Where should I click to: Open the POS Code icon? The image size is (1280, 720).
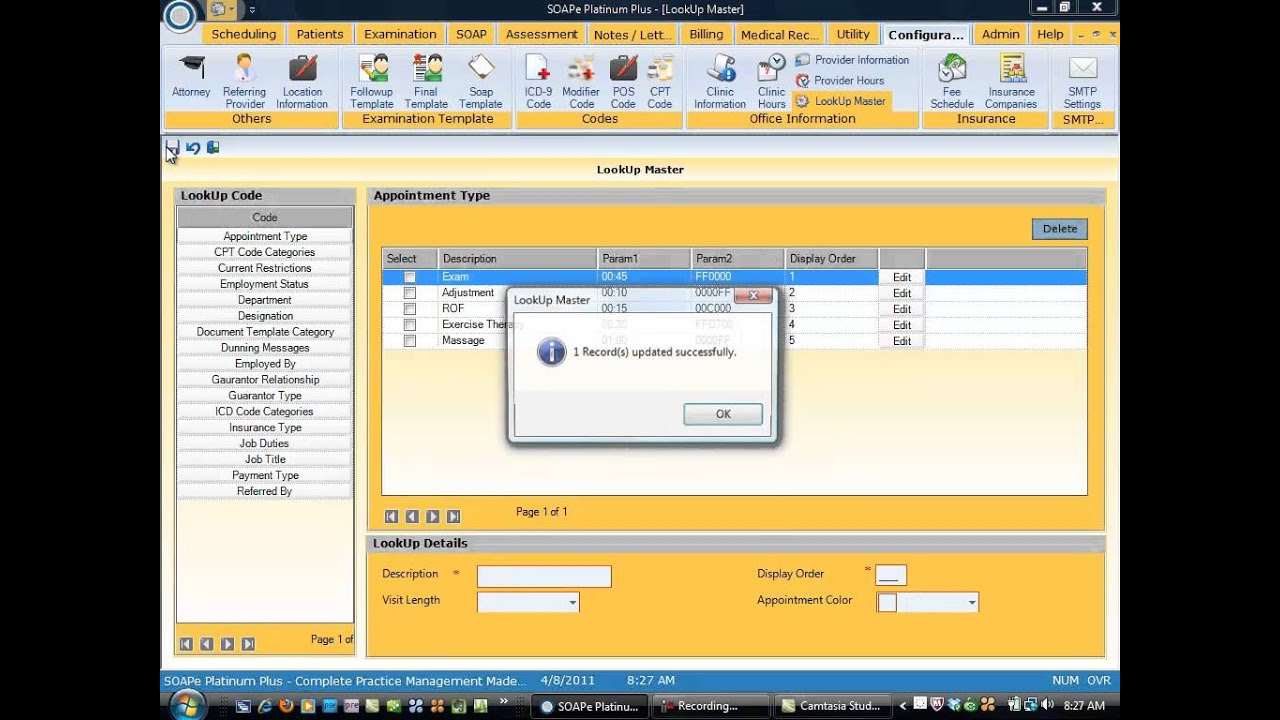tap(623, 82)
